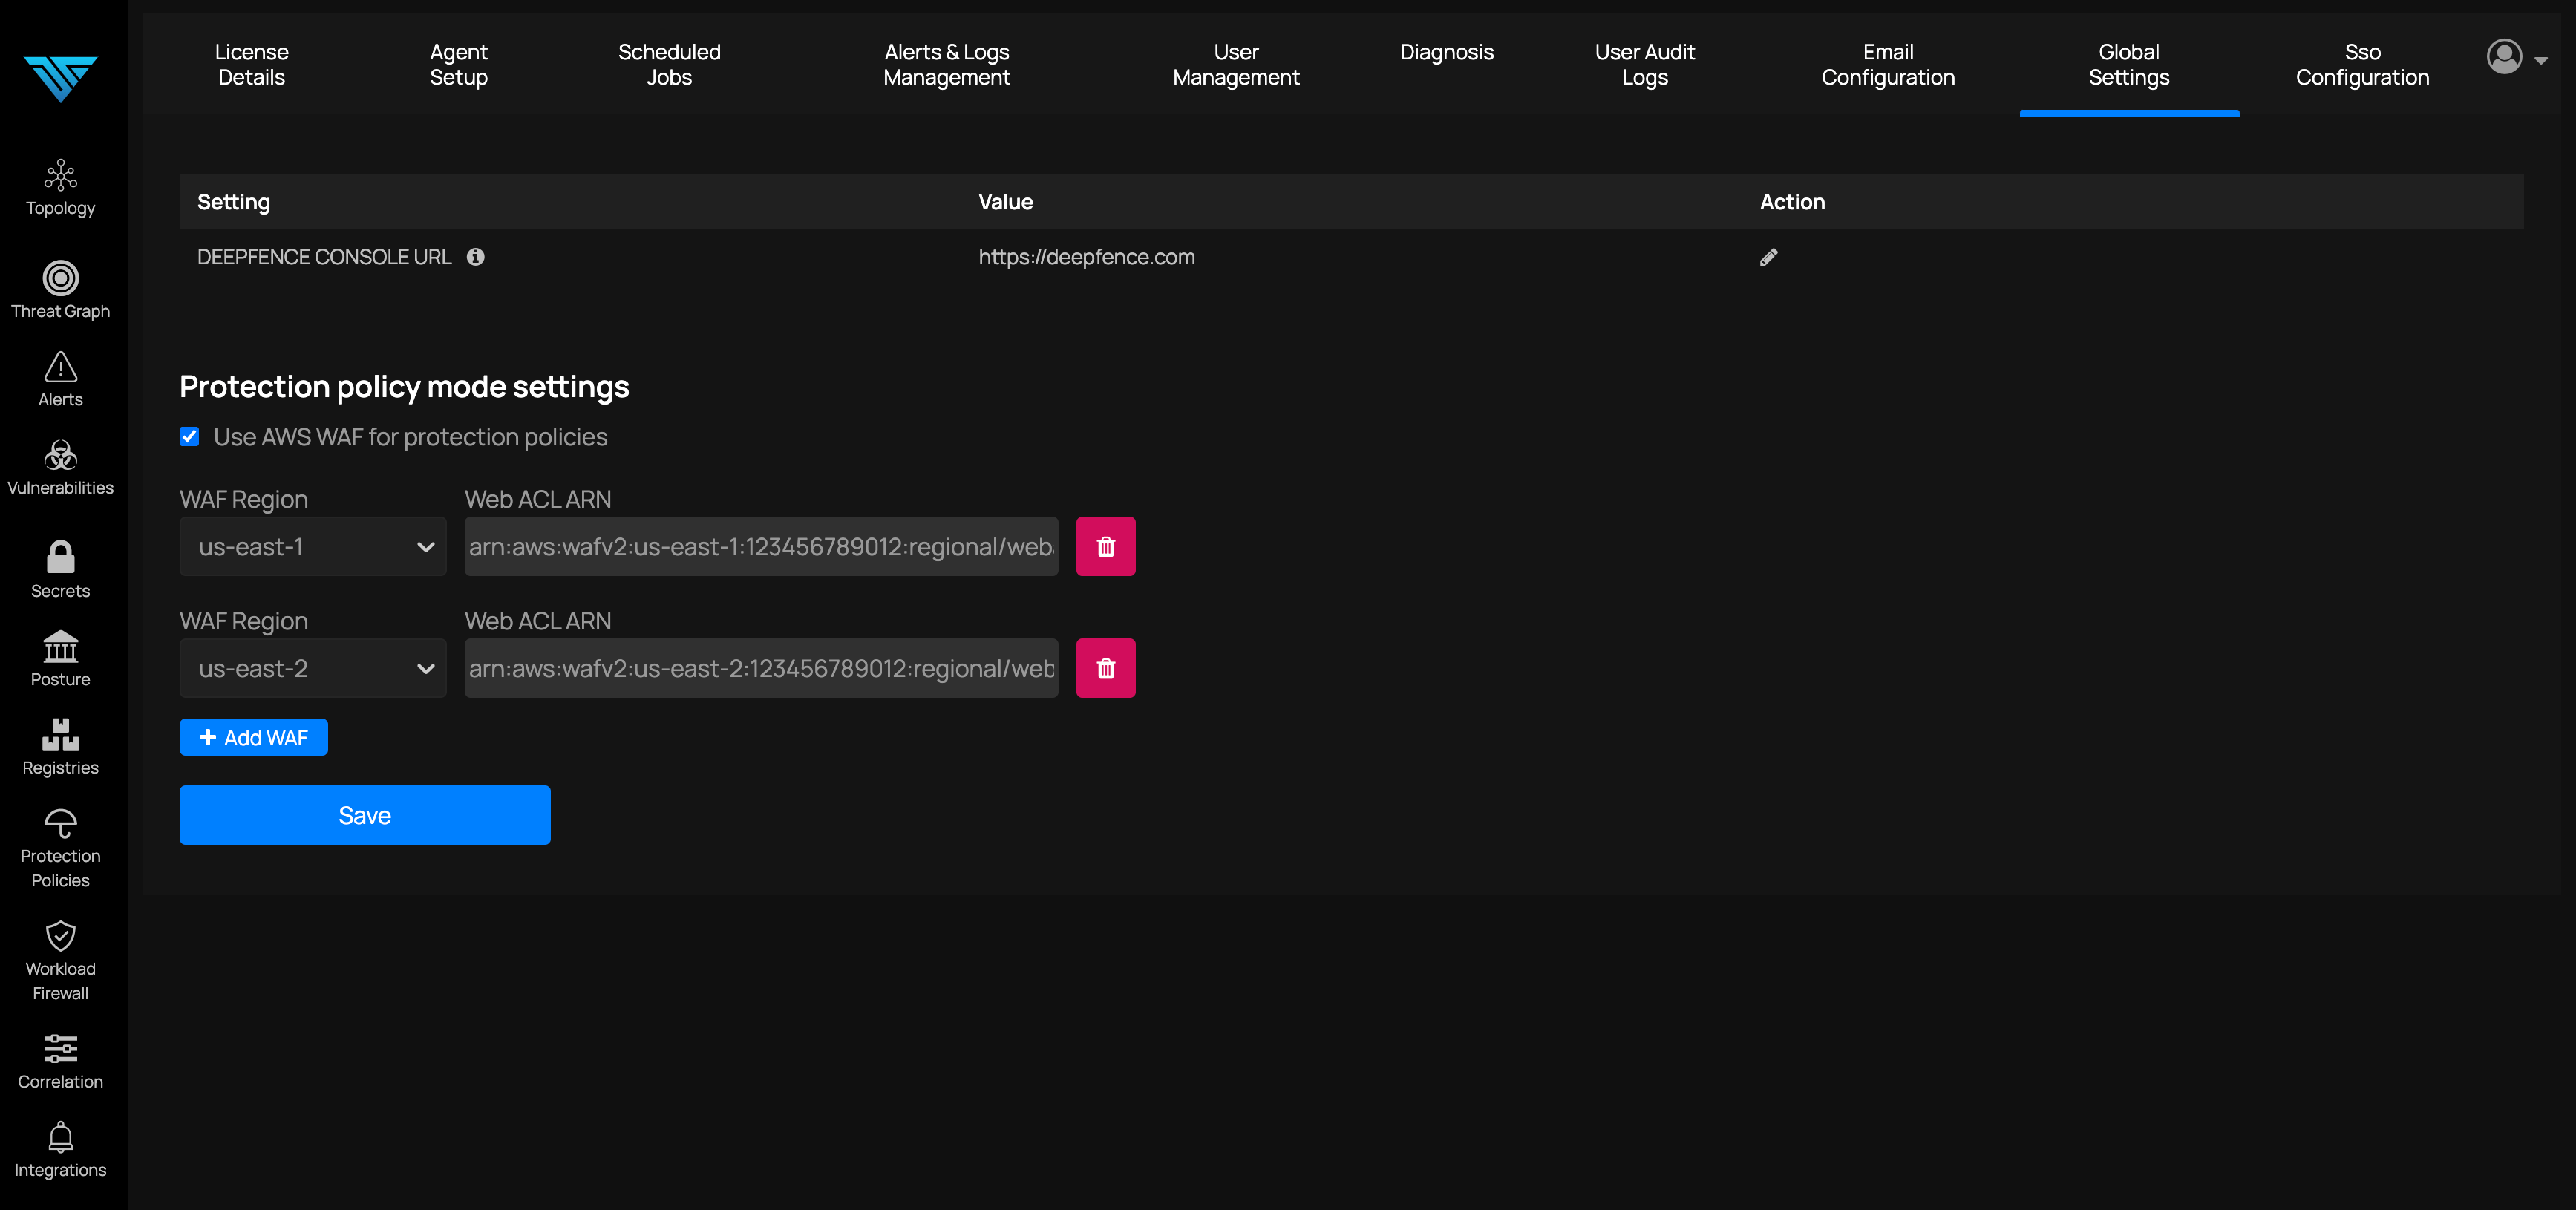
Task: Expand the profile dropdown caret
Action: click(2541, 60)
